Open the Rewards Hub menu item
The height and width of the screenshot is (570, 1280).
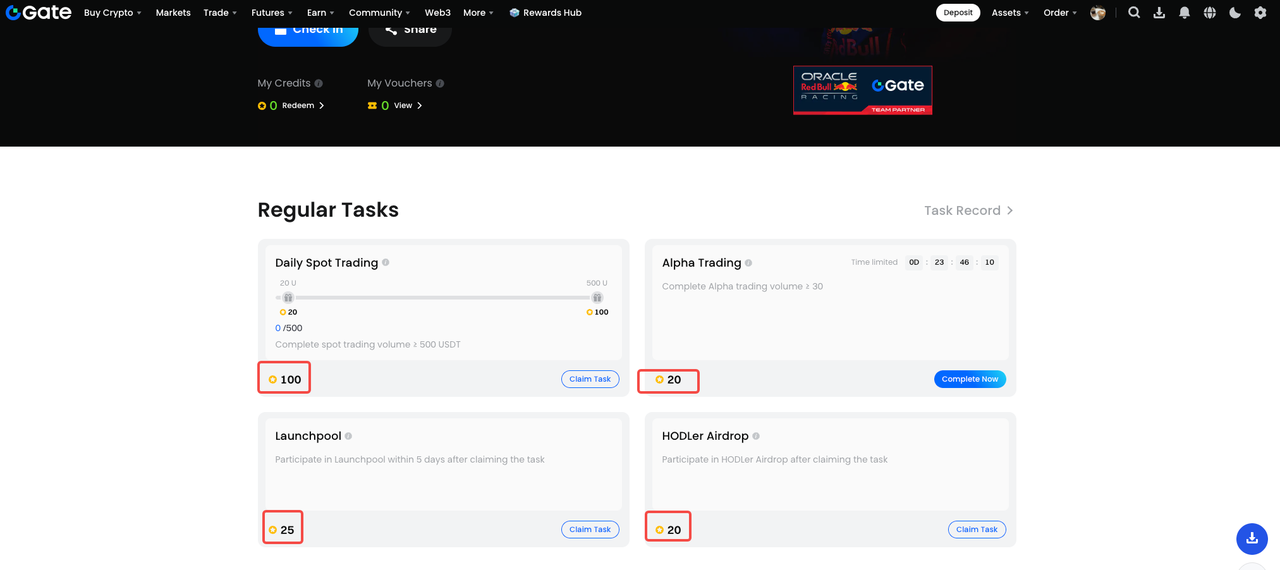tap(545, 13)
